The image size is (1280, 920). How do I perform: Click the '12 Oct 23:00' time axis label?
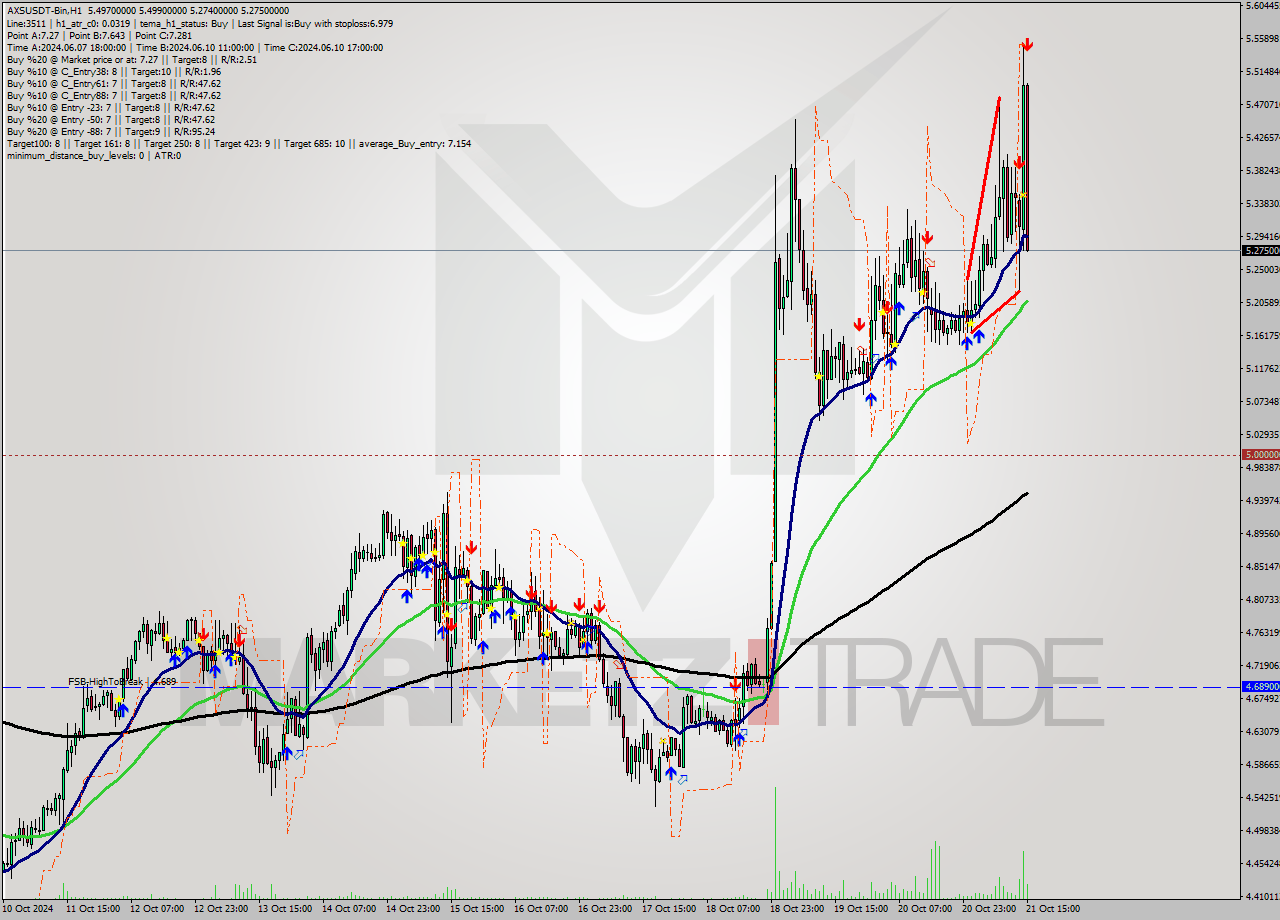click(x=221, y=909)
